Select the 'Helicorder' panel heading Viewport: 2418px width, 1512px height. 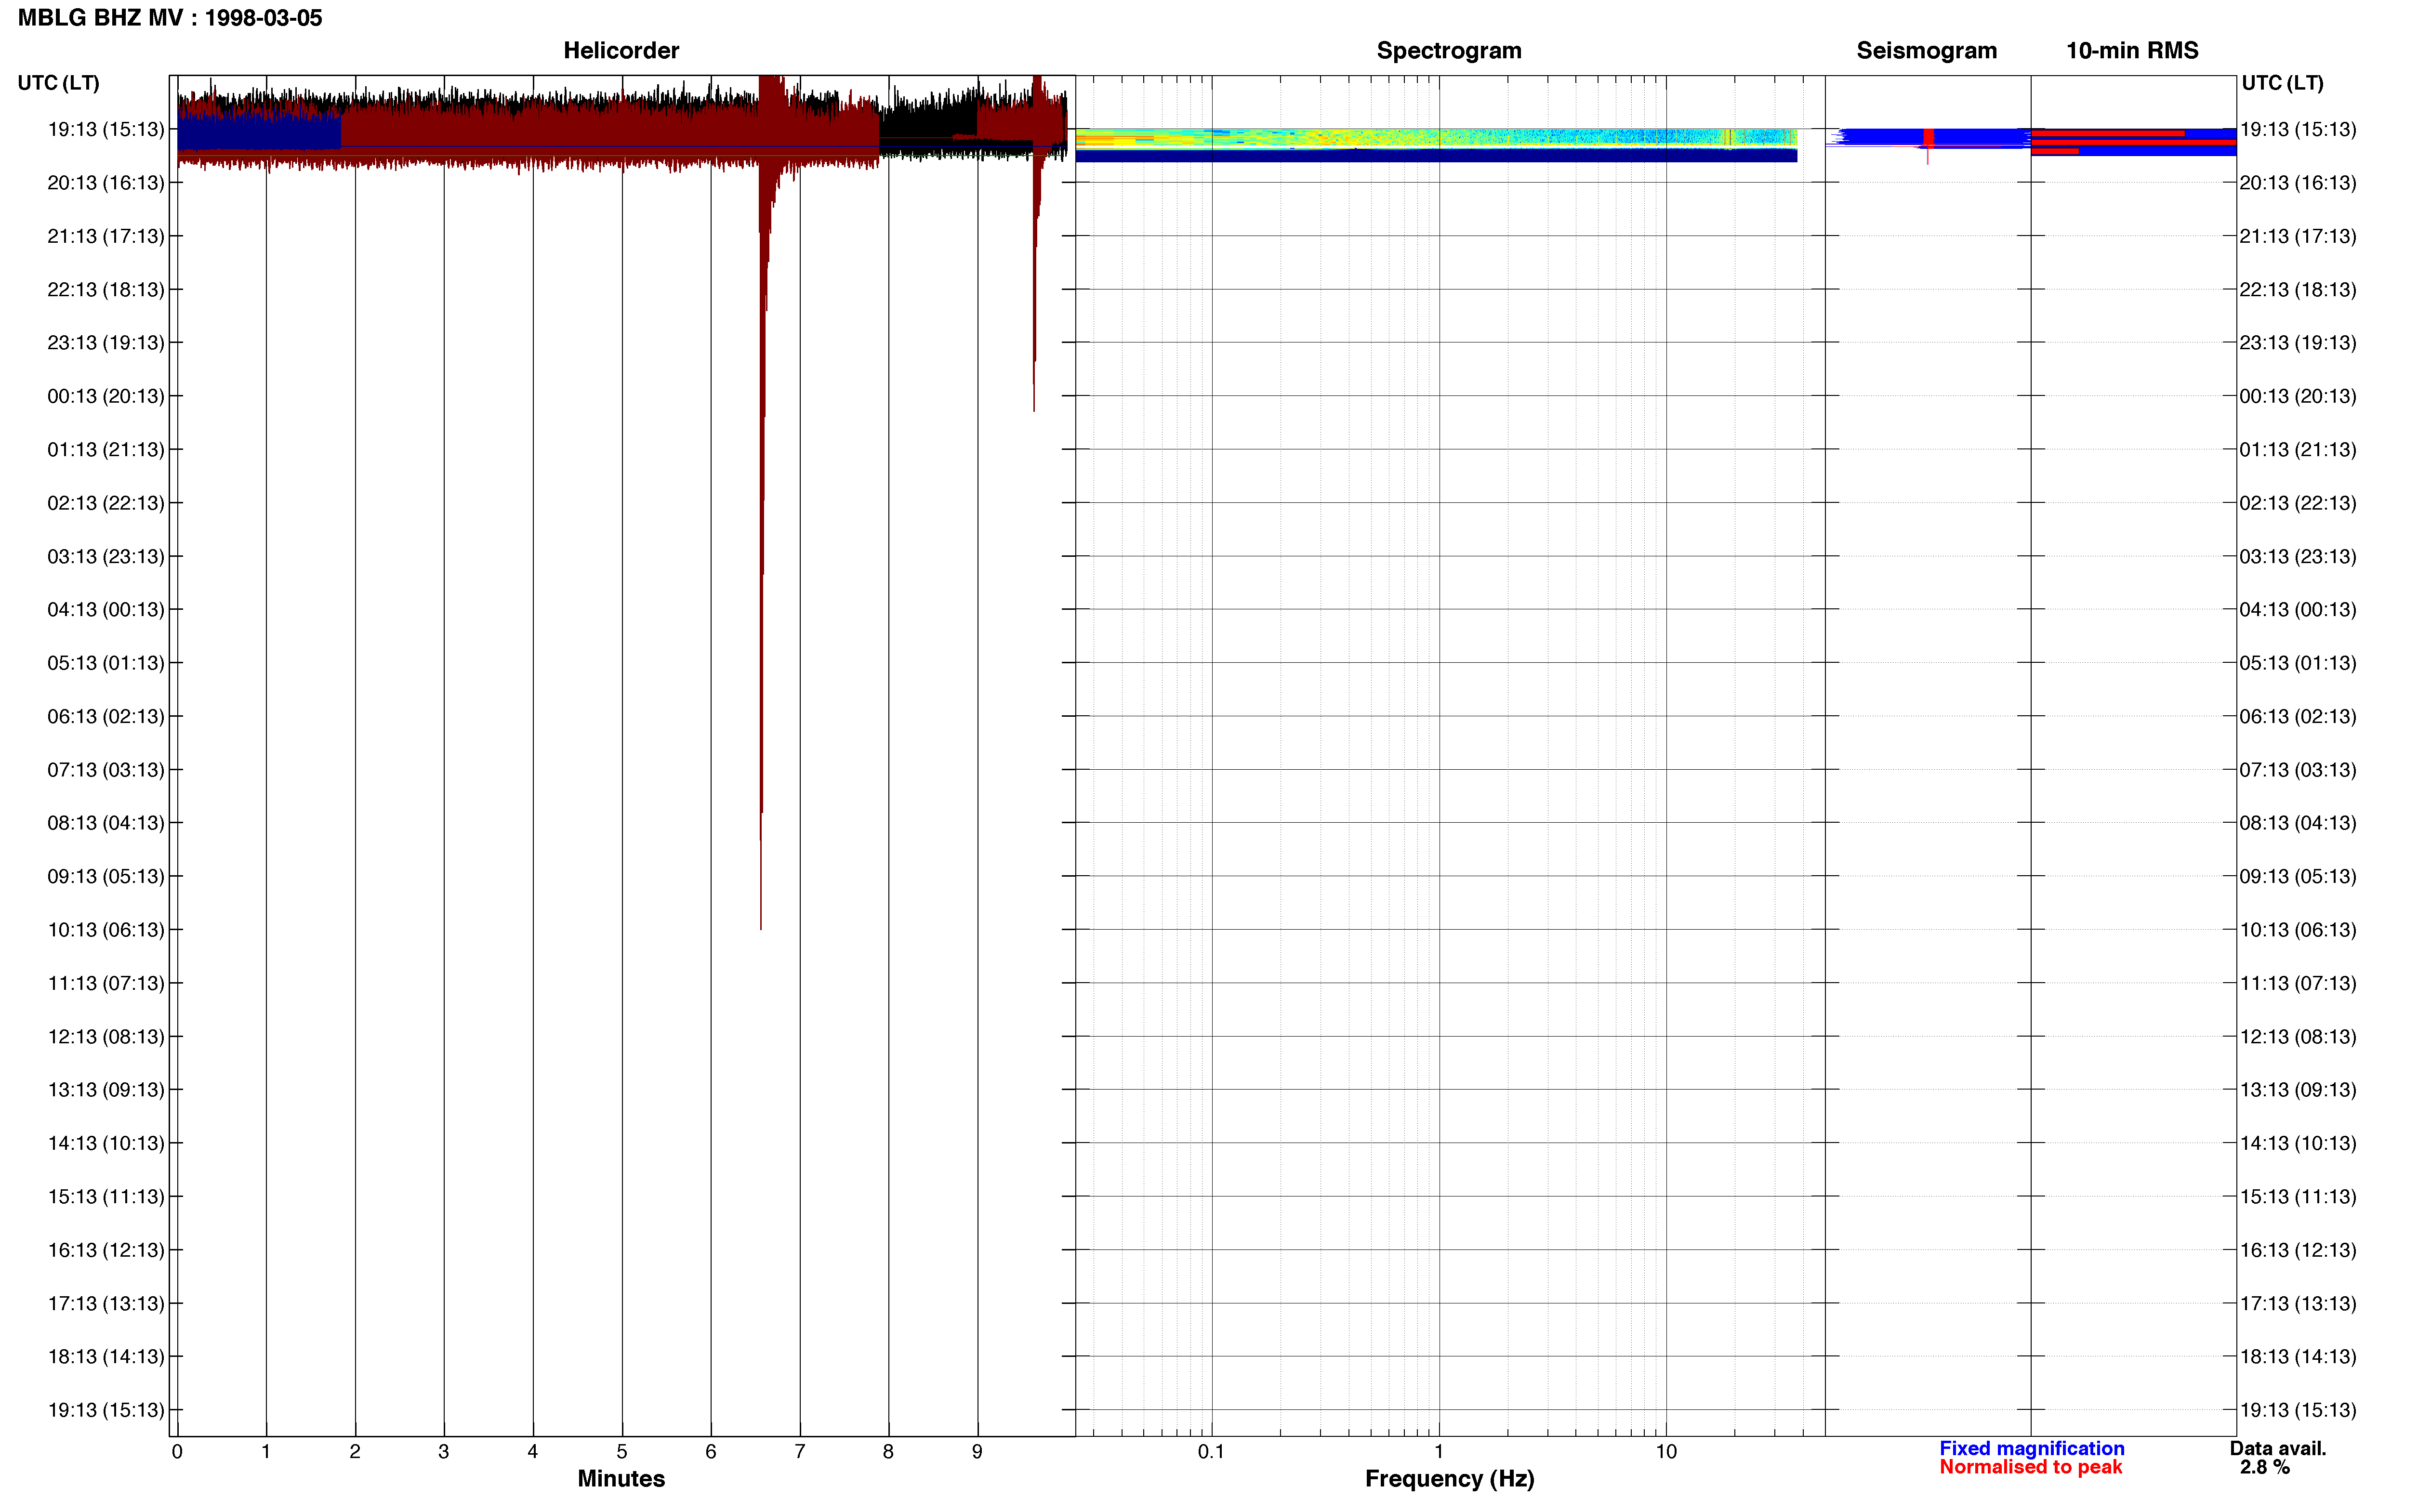(x=621, y=51)
